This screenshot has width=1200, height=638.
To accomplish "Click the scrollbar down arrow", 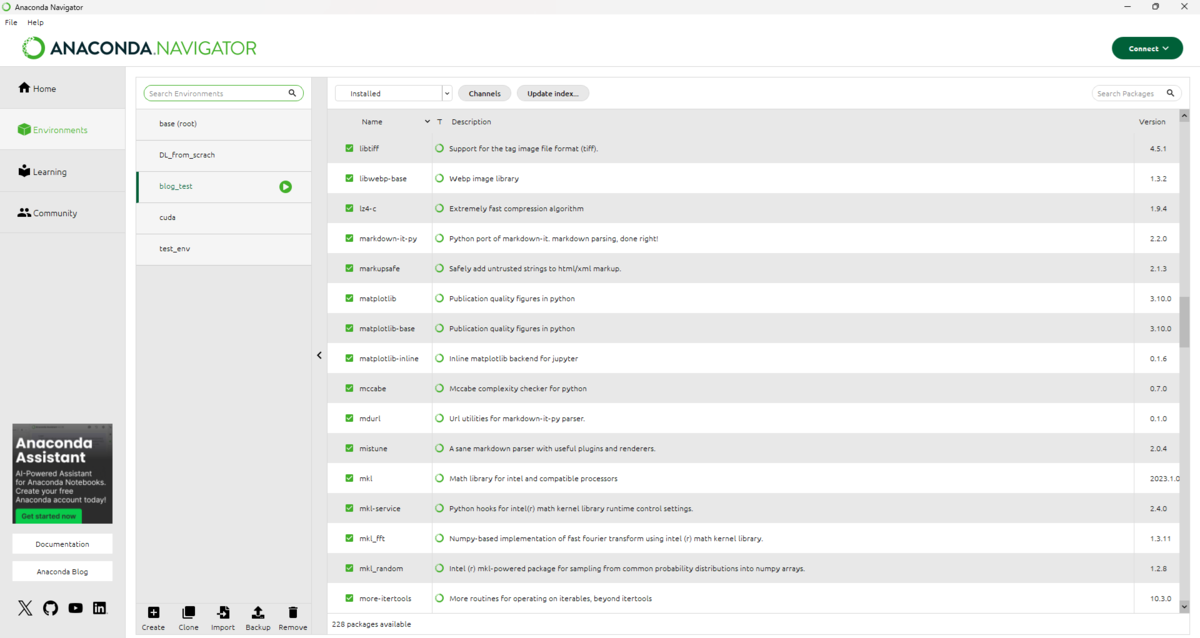I will coord(1184,606).
